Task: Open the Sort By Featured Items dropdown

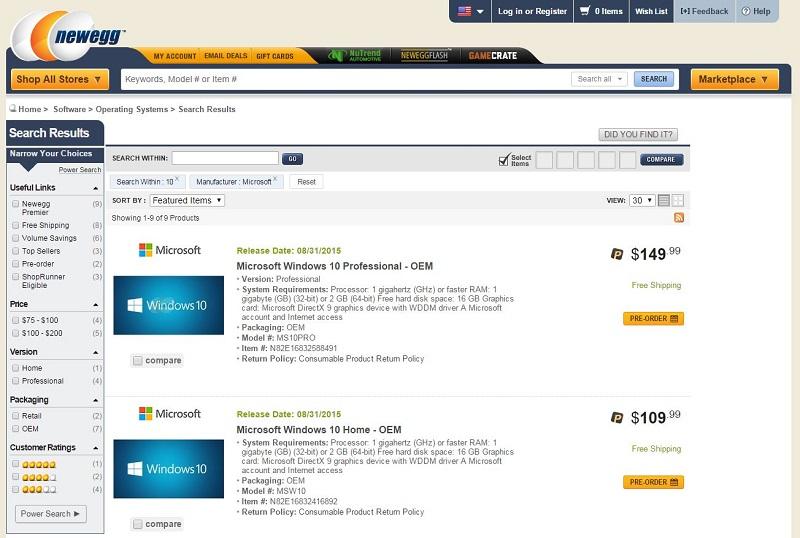Action: (187, 201)
